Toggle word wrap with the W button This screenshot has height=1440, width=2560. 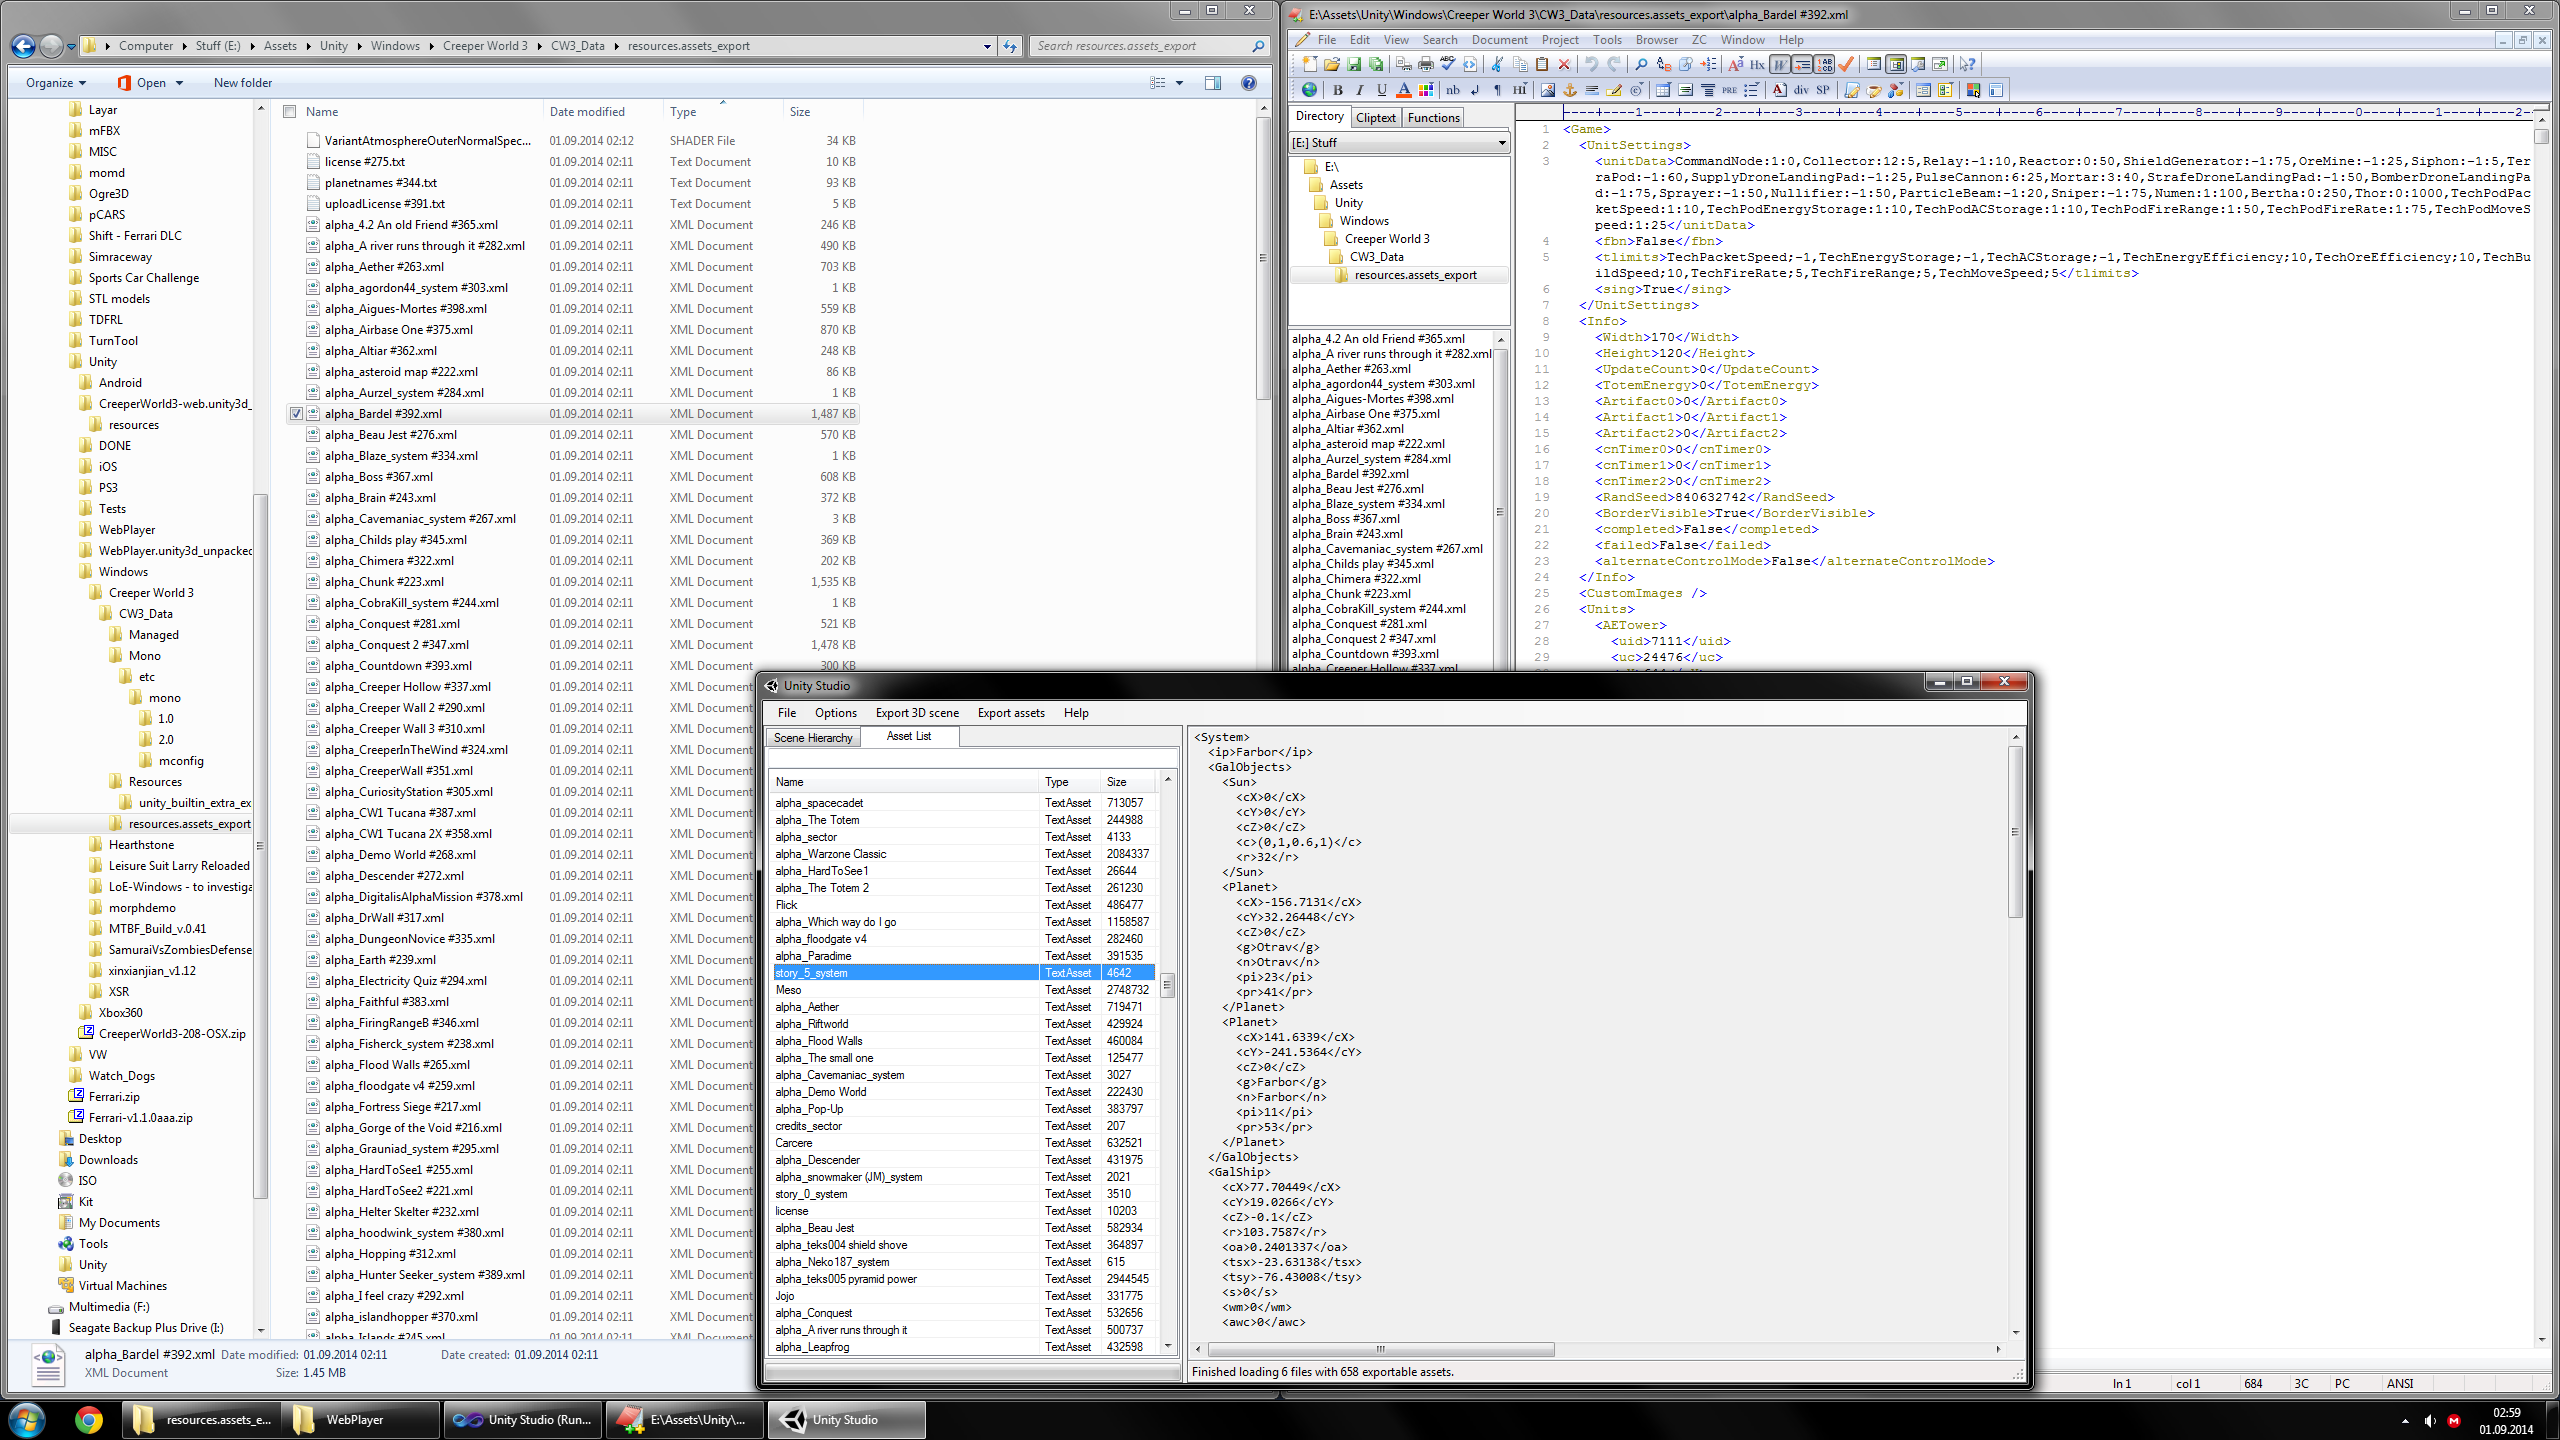click(x=1779, y=64)
